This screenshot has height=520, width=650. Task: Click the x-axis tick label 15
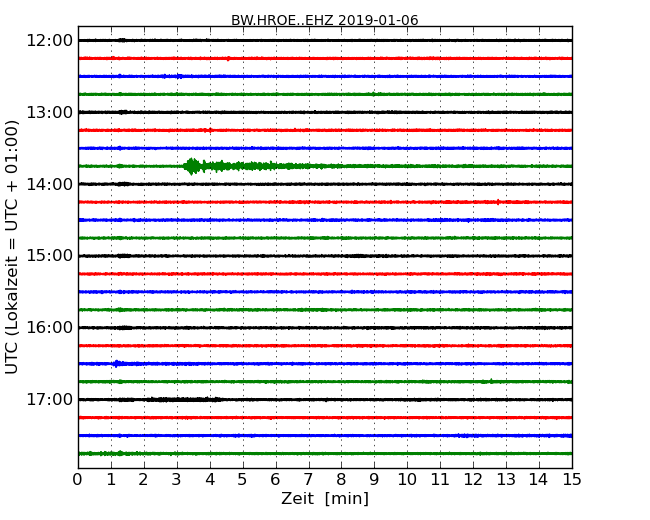click(x=572, y=480)
